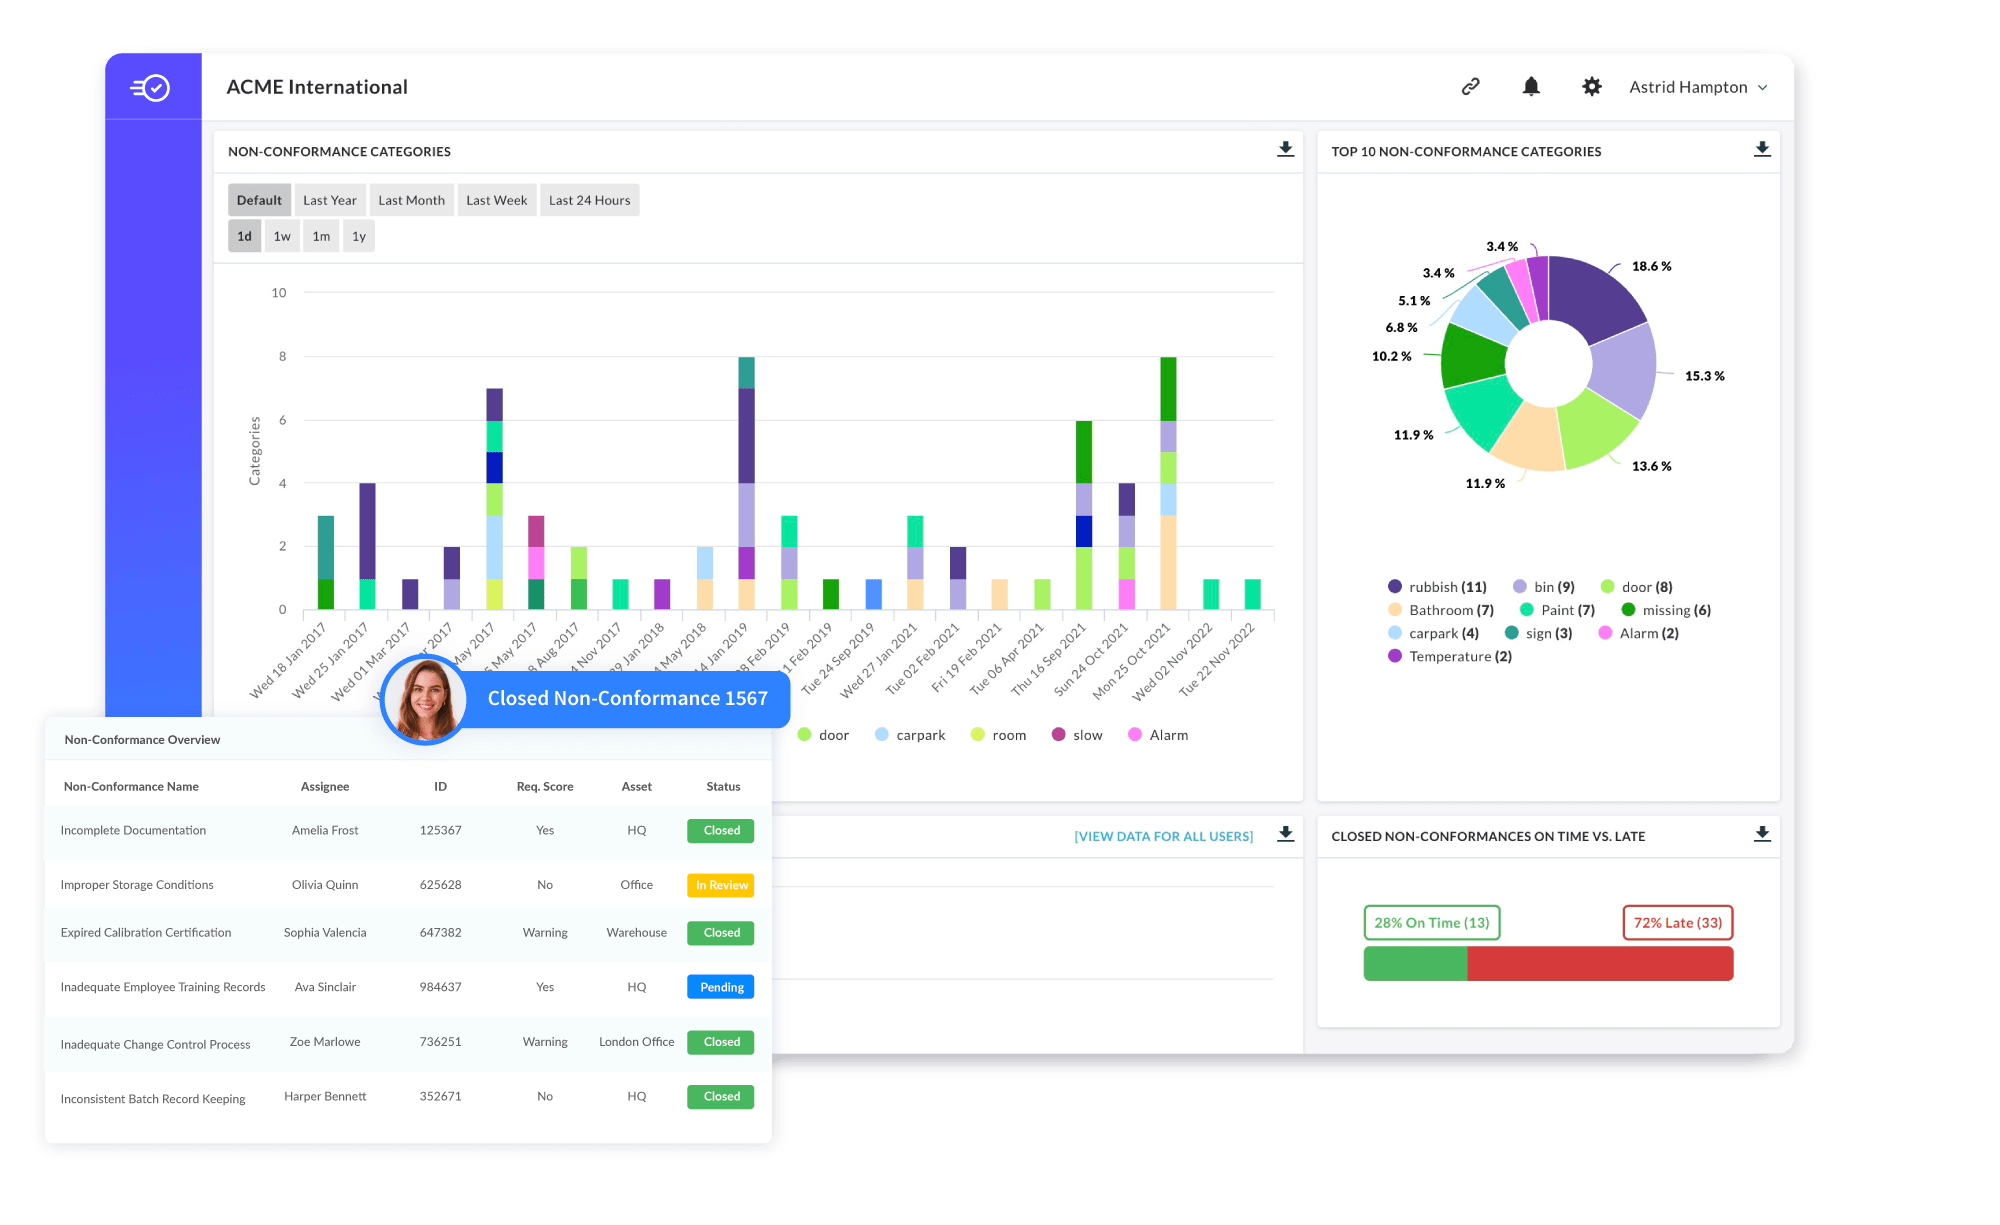Viewport: 2000px width, 1225px height.
Task: Click the Closed badge for Incomplete Documentation
Action: point(720,830)
